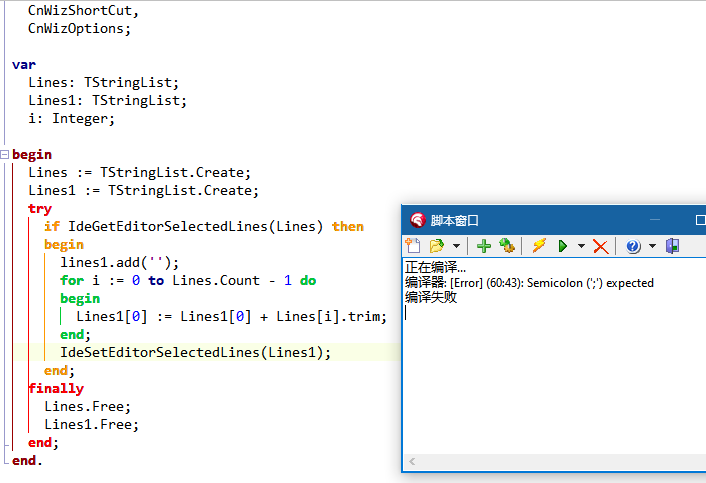Minimize the script window

pyautogui.click(x=656, y=220)
